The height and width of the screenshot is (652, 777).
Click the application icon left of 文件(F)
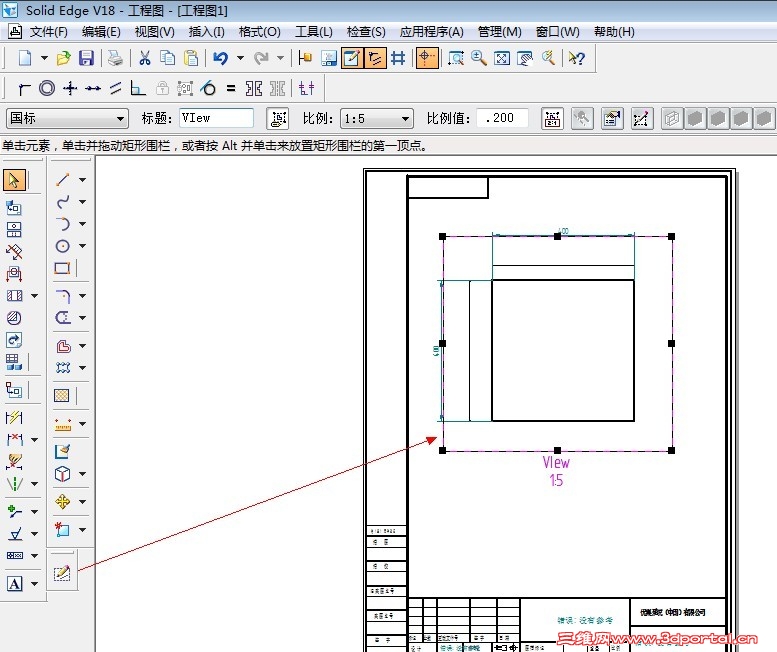tap(15, 32)
